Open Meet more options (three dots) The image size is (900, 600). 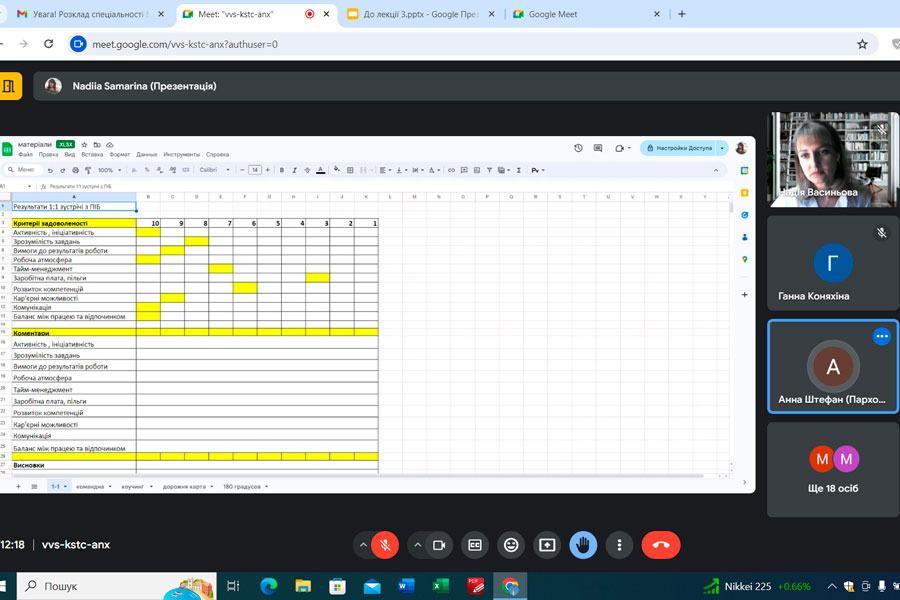tap(619, 545)
